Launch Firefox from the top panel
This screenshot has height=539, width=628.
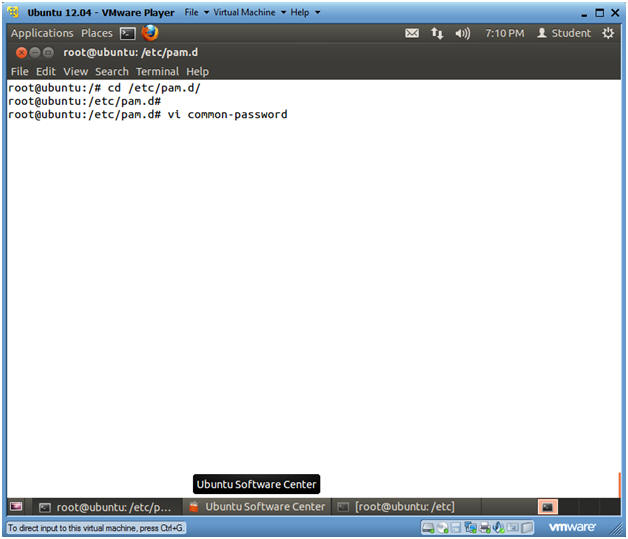pyautogui.click(x=150, y=33)
